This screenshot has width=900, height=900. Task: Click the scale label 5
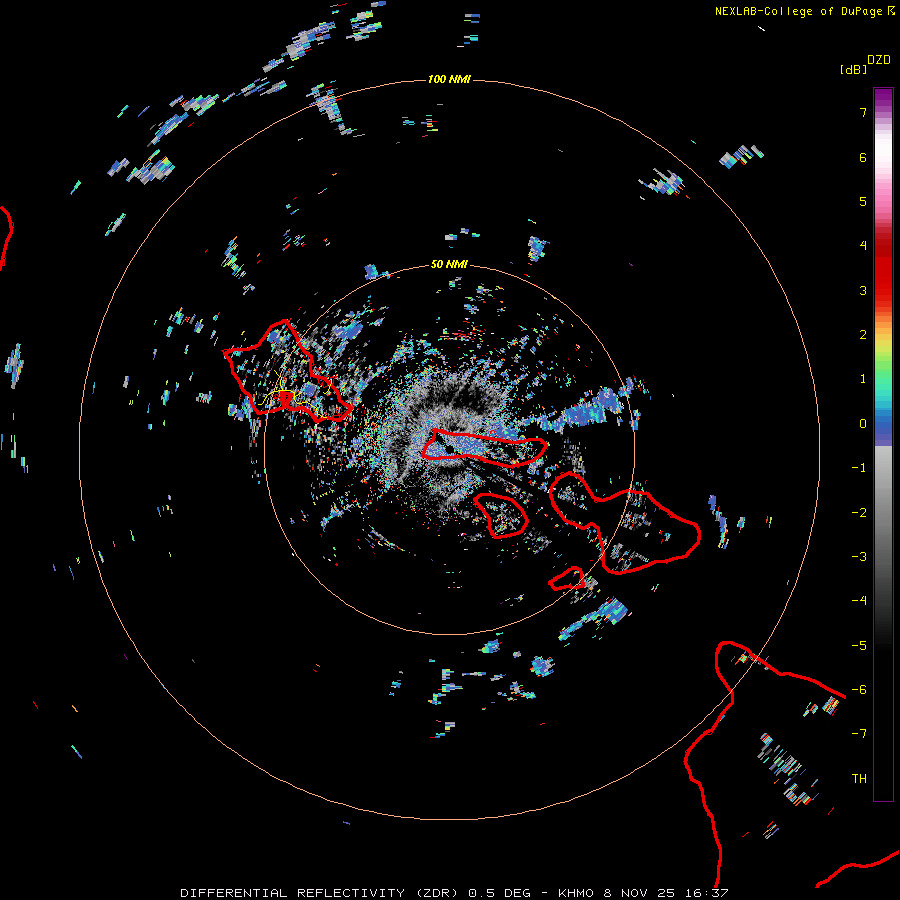tap(863, 201)
